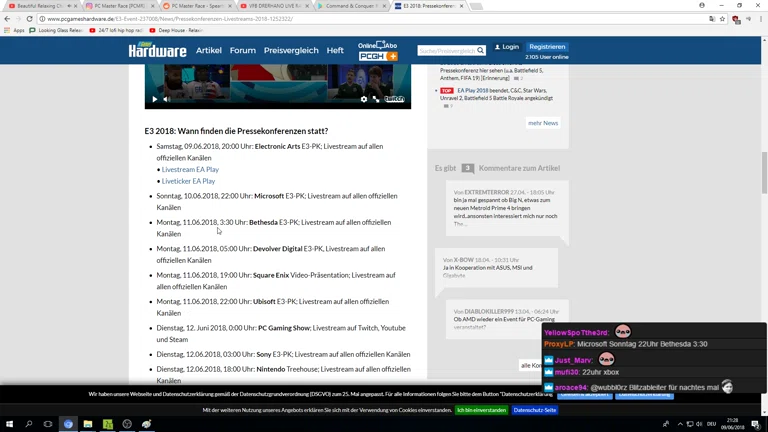Click the mehr News button
768x432 pixels.
[543, 123]
